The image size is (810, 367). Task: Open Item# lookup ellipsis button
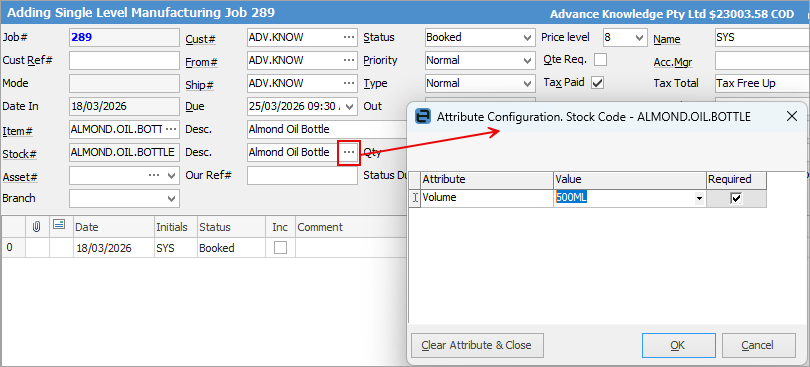[171, 129]
